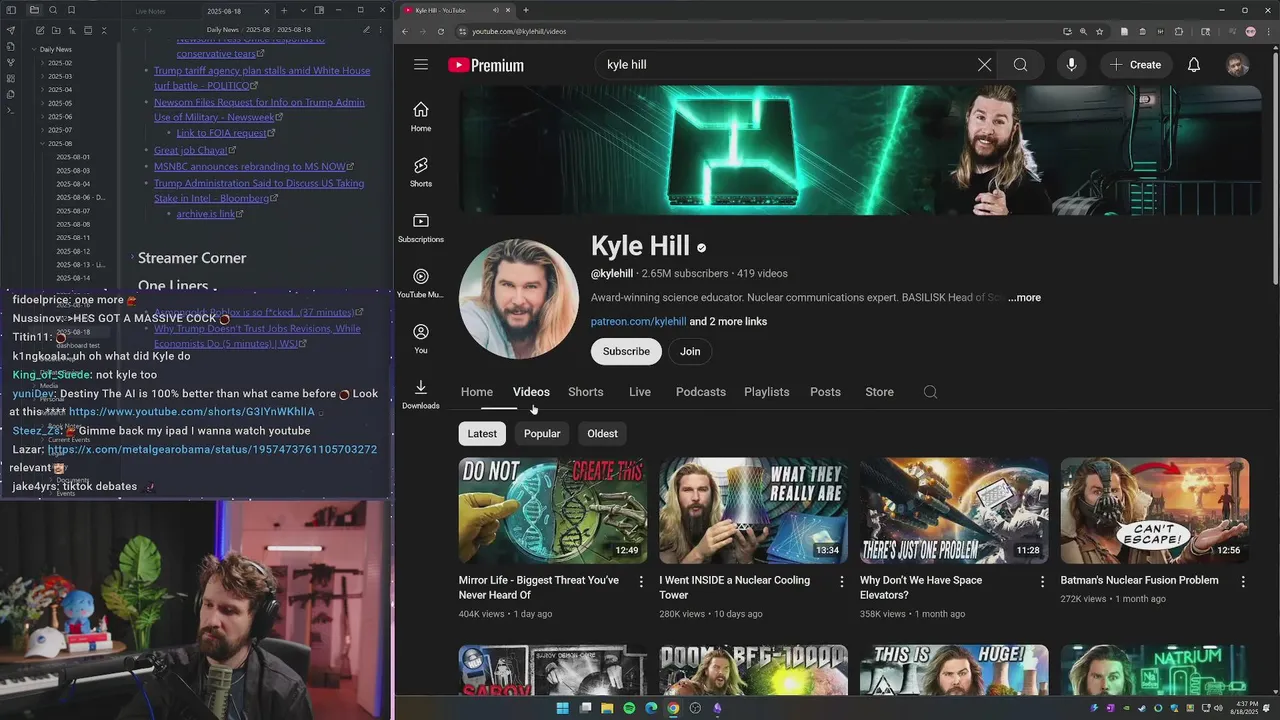
Task: Start voice search with the microphone
Action: 1071,65
